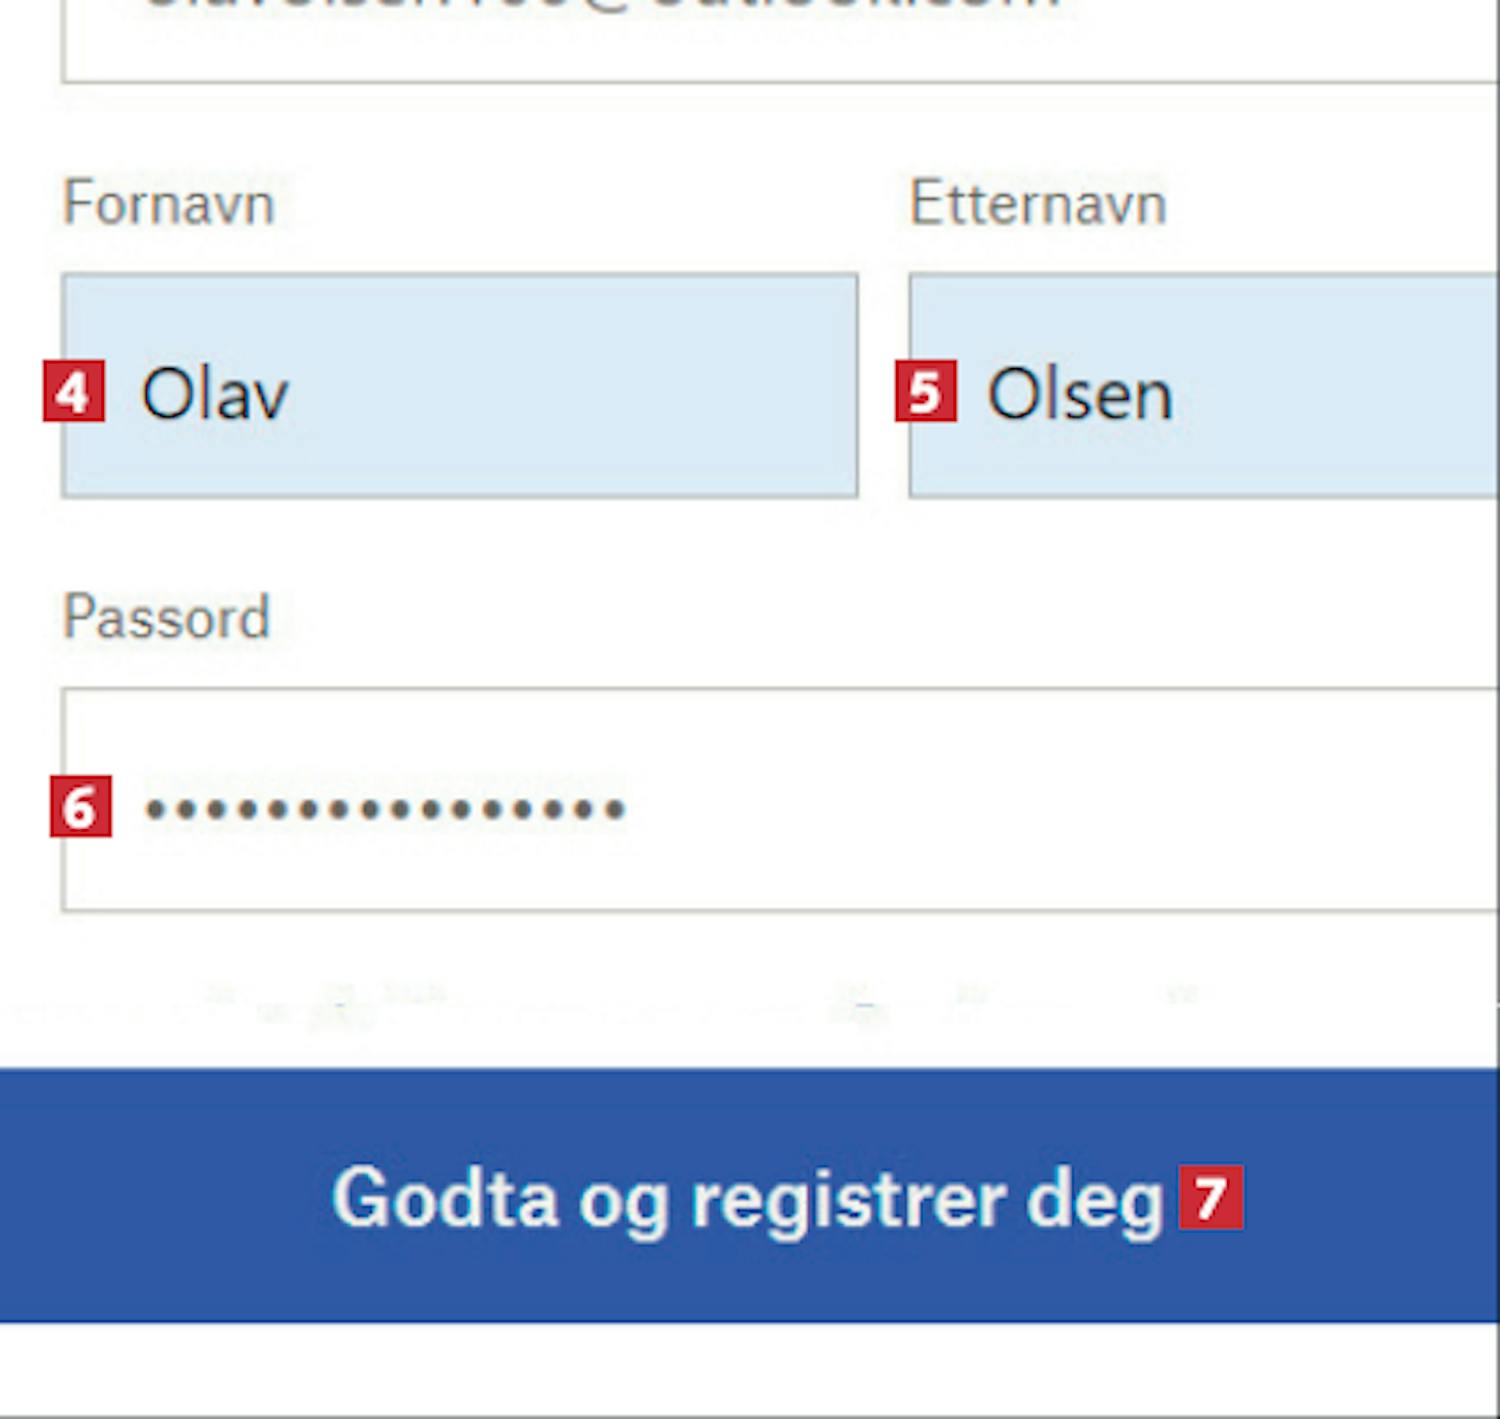This screenshot has height=1419, width=1500.
Task: Click the red number 4 badge
Action: coord(74,392)
